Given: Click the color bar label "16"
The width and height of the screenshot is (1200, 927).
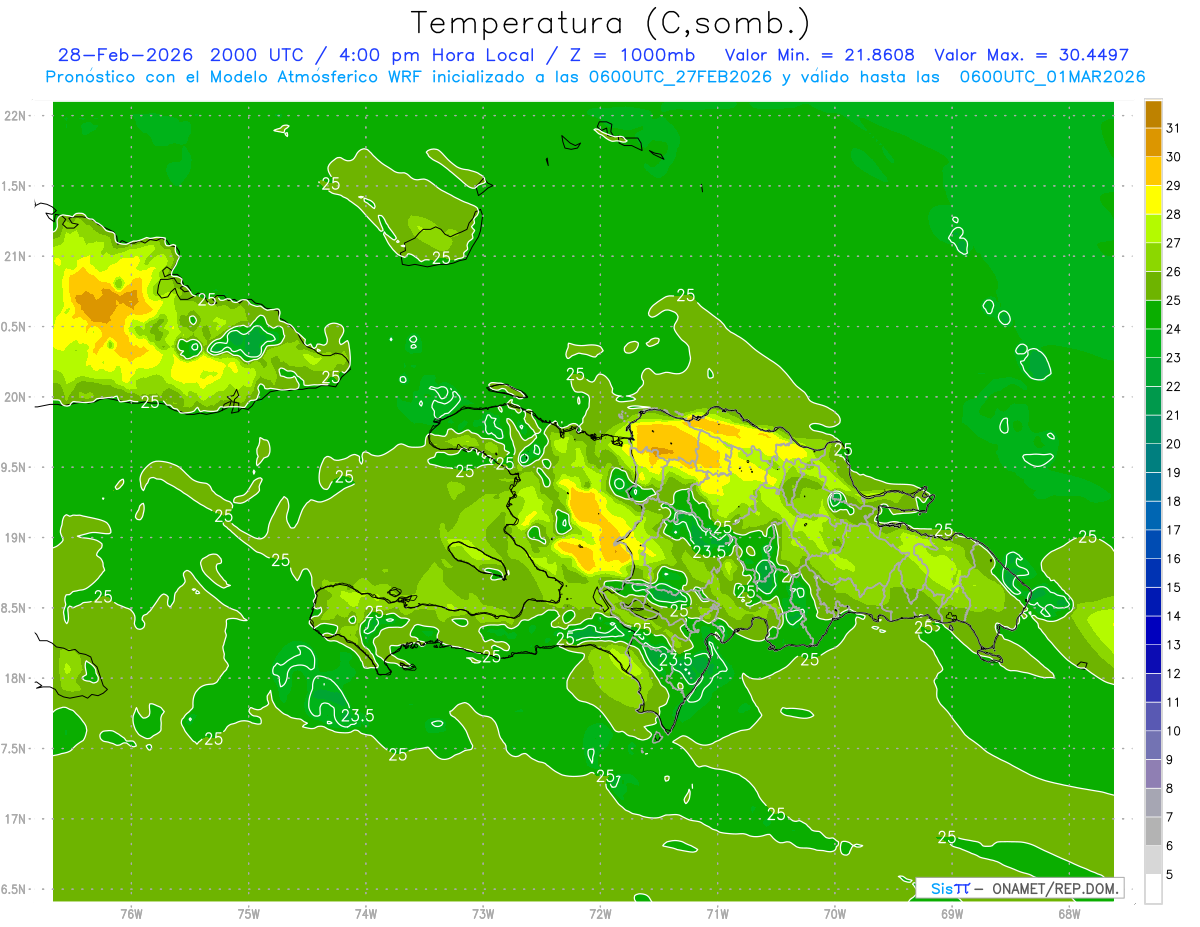Looking at the screenshot, I should click(x=1173, y=559).
